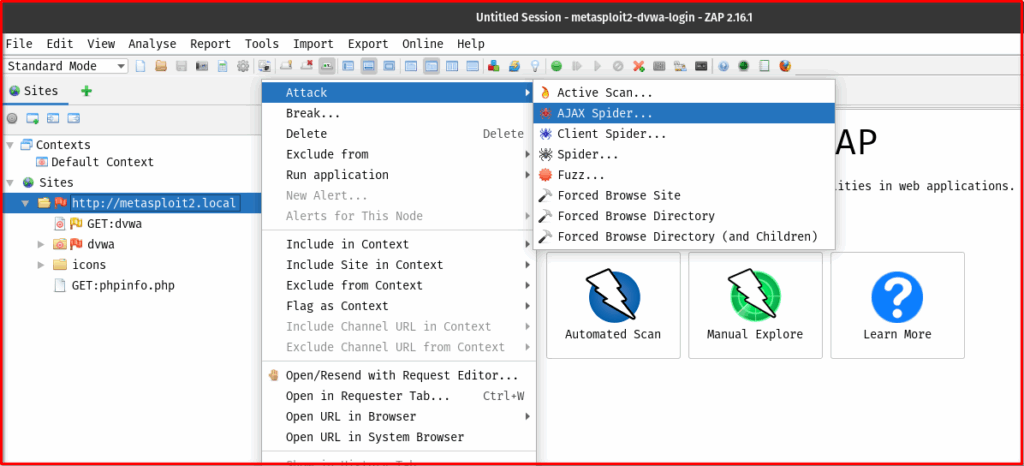Open the Exclude from submenu

[x=399, y=155]
